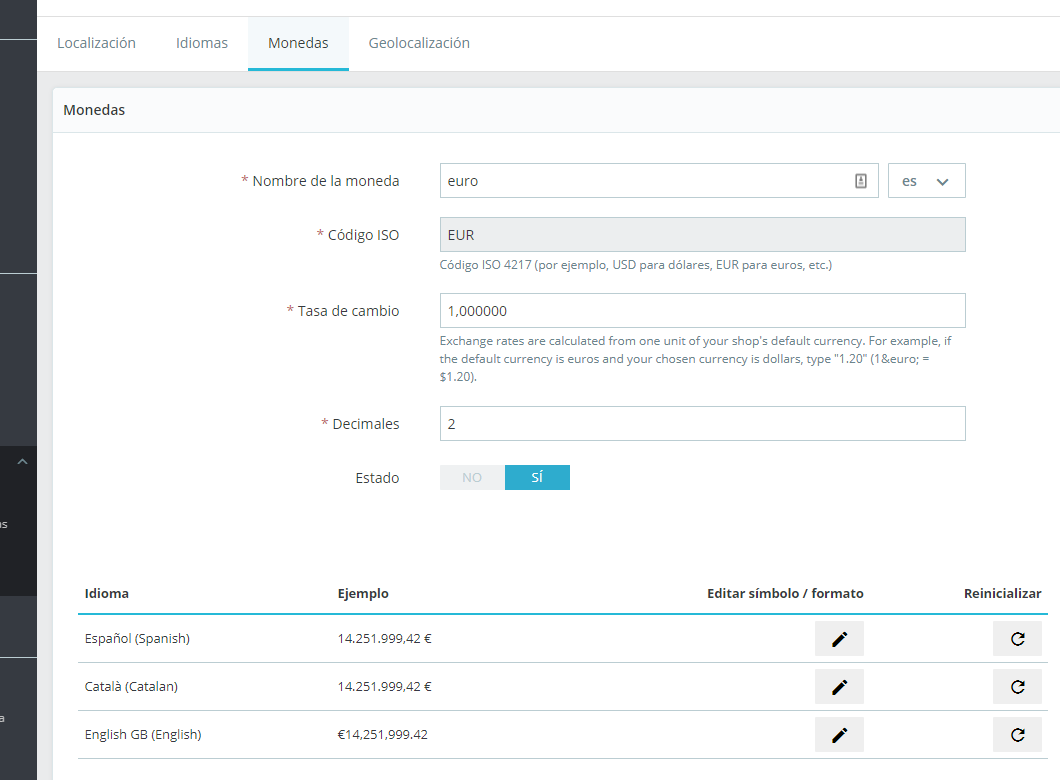This screenshot has width=1060, height=780.
Task: Edit symbol format for Català row
Action: (x=839, y=687)
